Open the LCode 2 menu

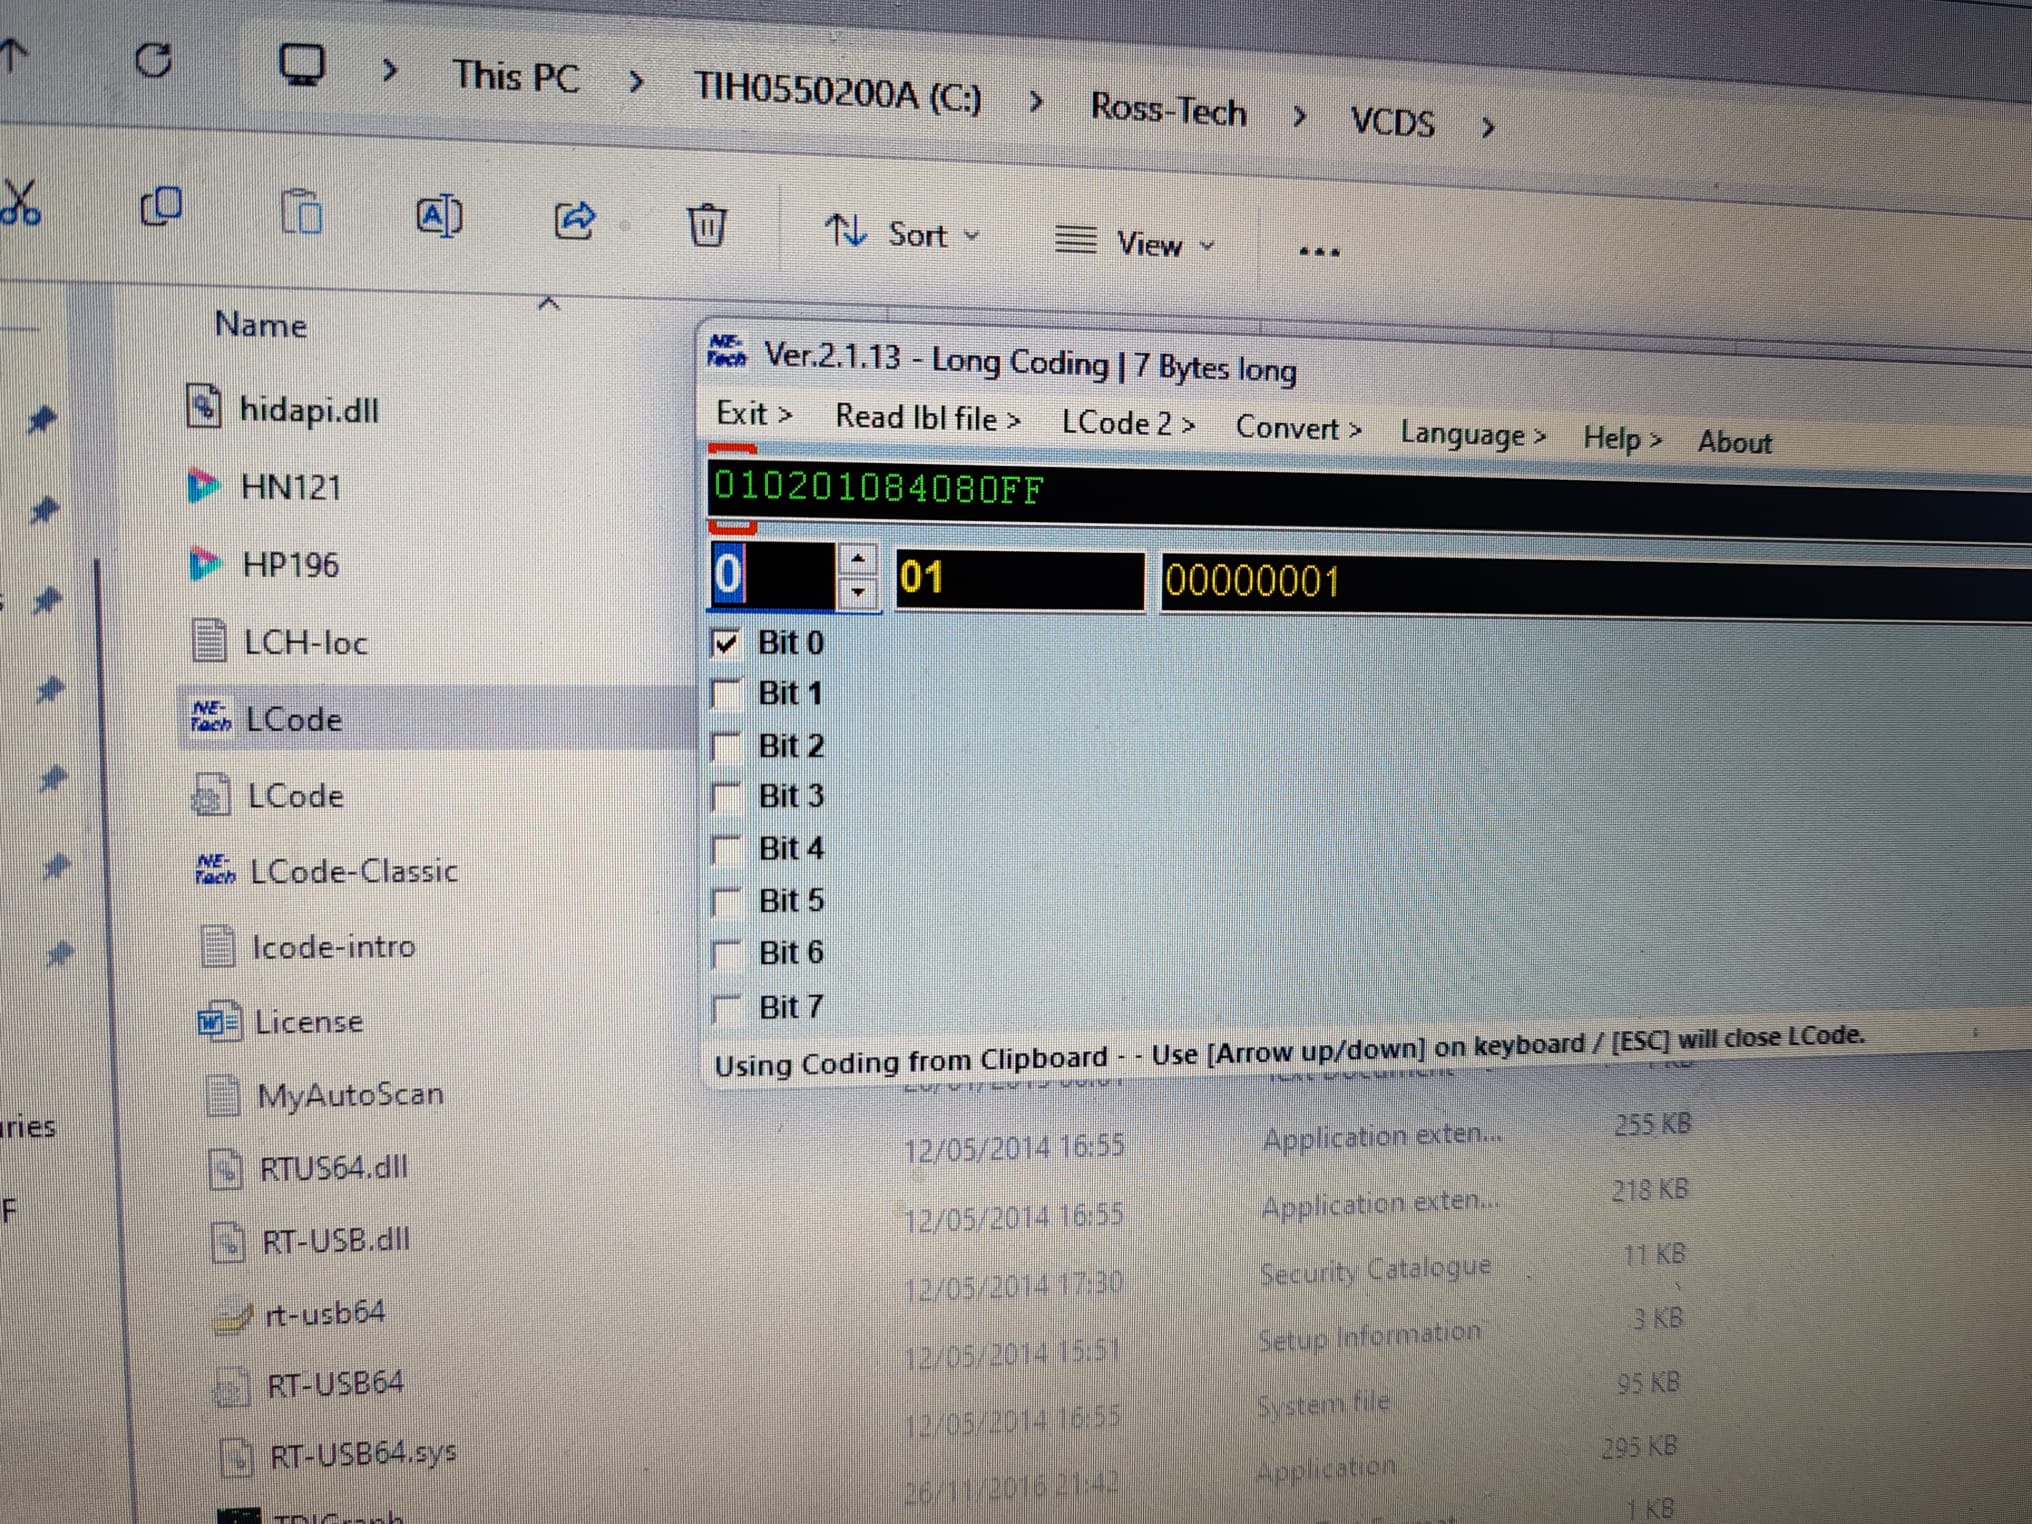tap(1128, 423)
